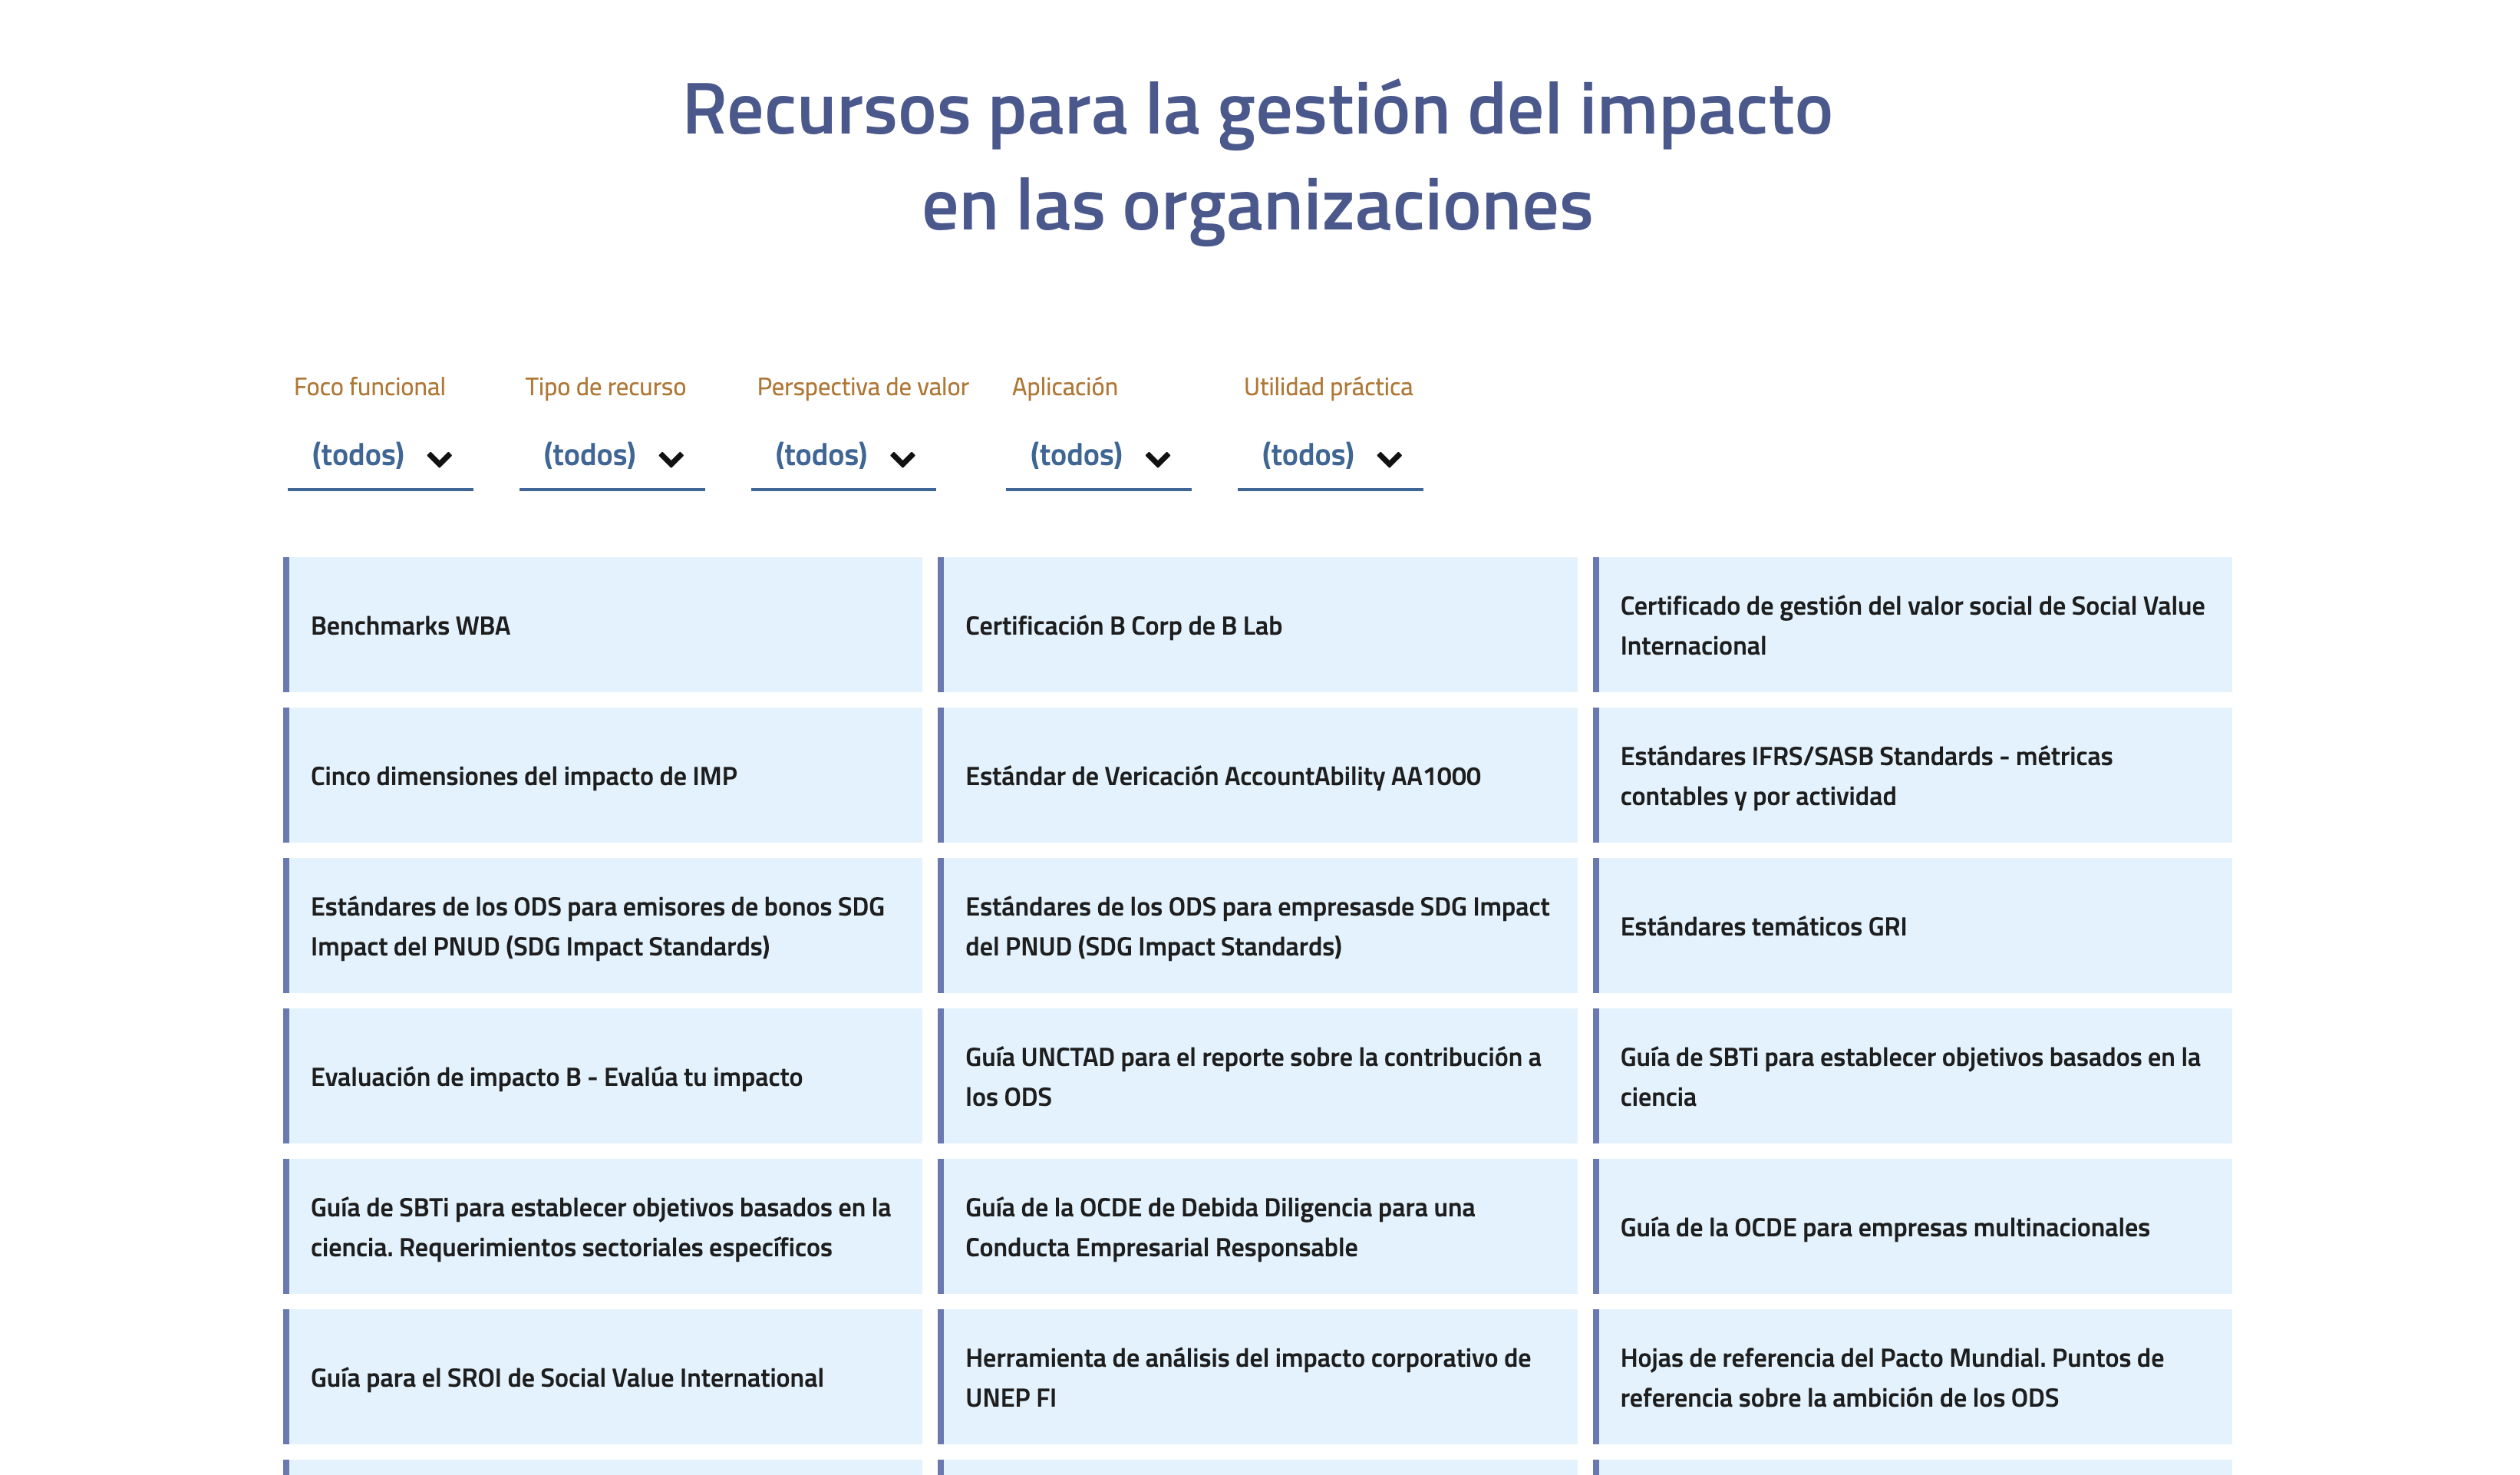Click the Perspectiva de valor label
This screenshot has height=1475, width=2520.
[862, 387]
